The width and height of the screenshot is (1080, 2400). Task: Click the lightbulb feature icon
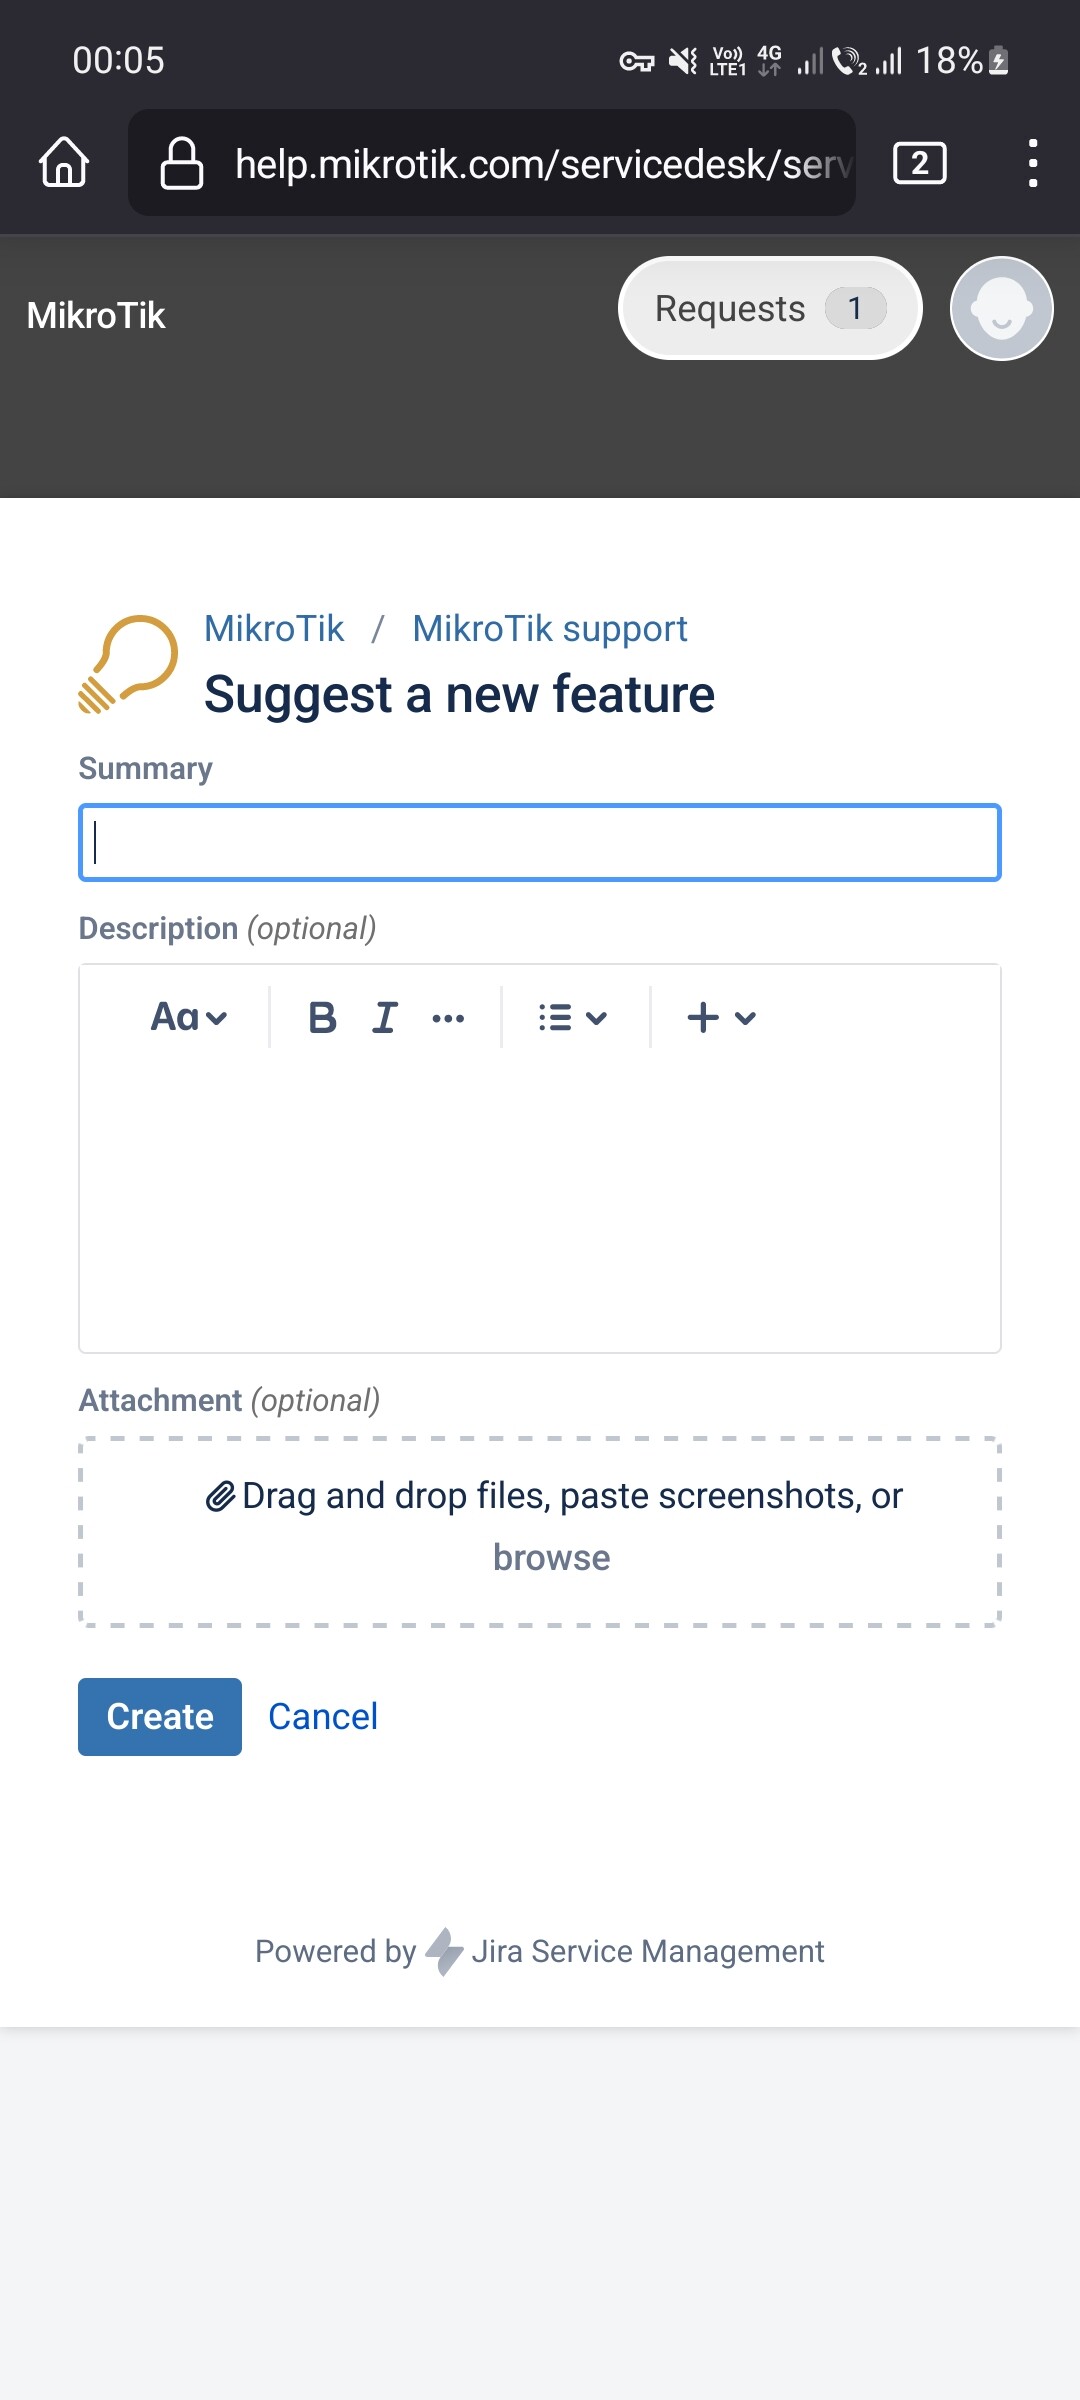(128, 663)
